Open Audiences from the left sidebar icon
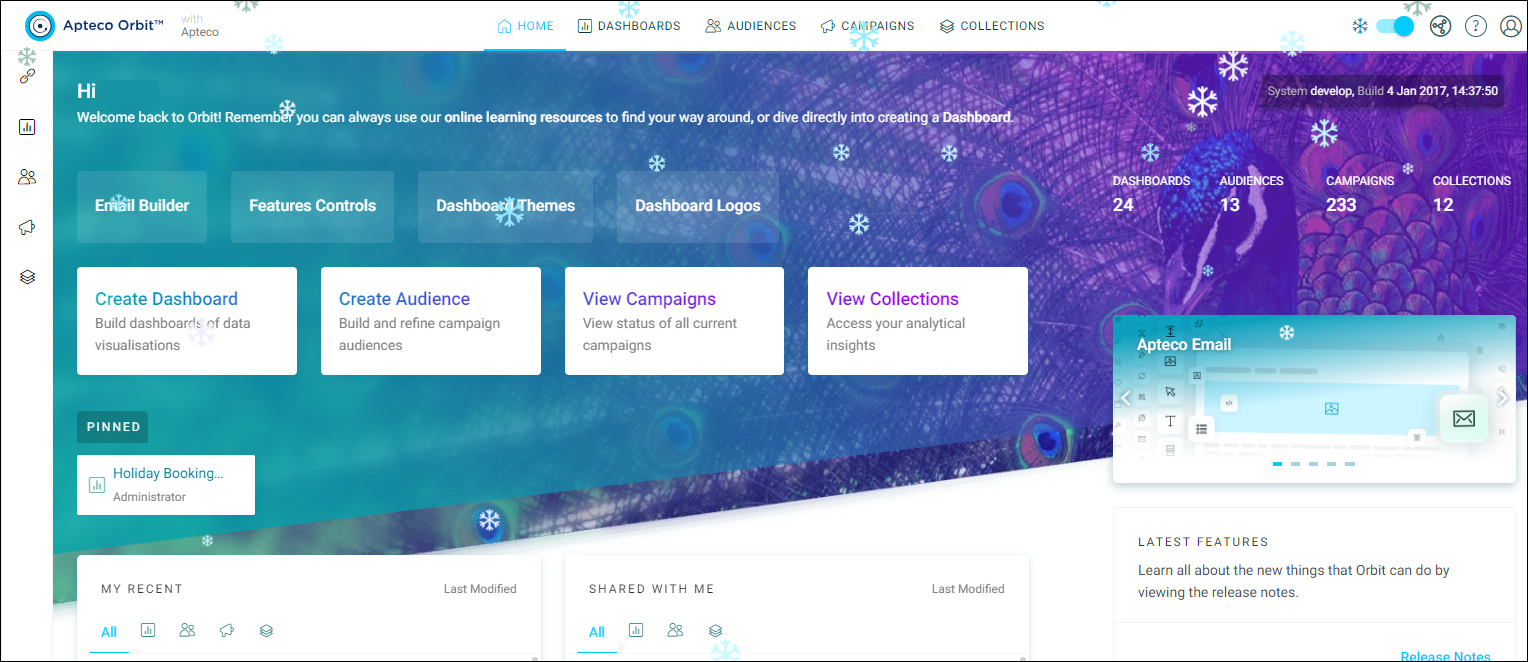Viewport: 1528px width, 662px height. (27, 177)
